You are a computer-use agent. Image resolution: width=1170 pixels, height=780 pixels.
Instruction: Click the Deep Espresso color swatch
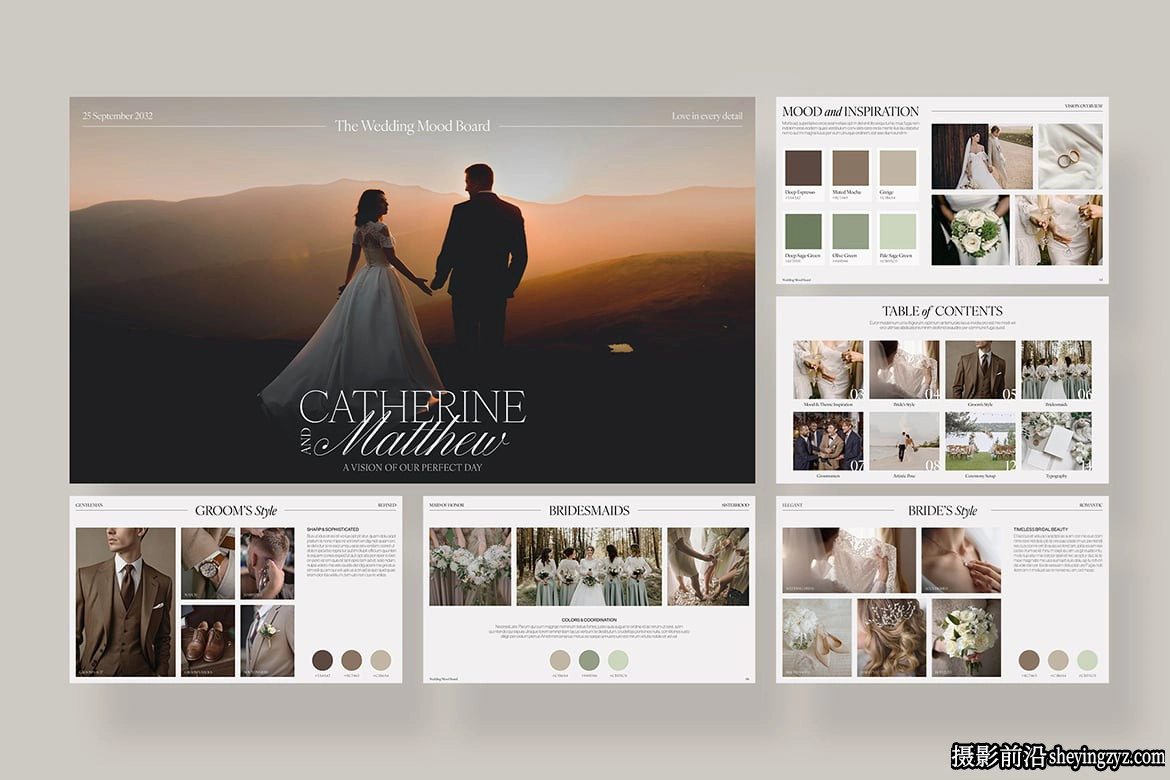tap(803, 168)
